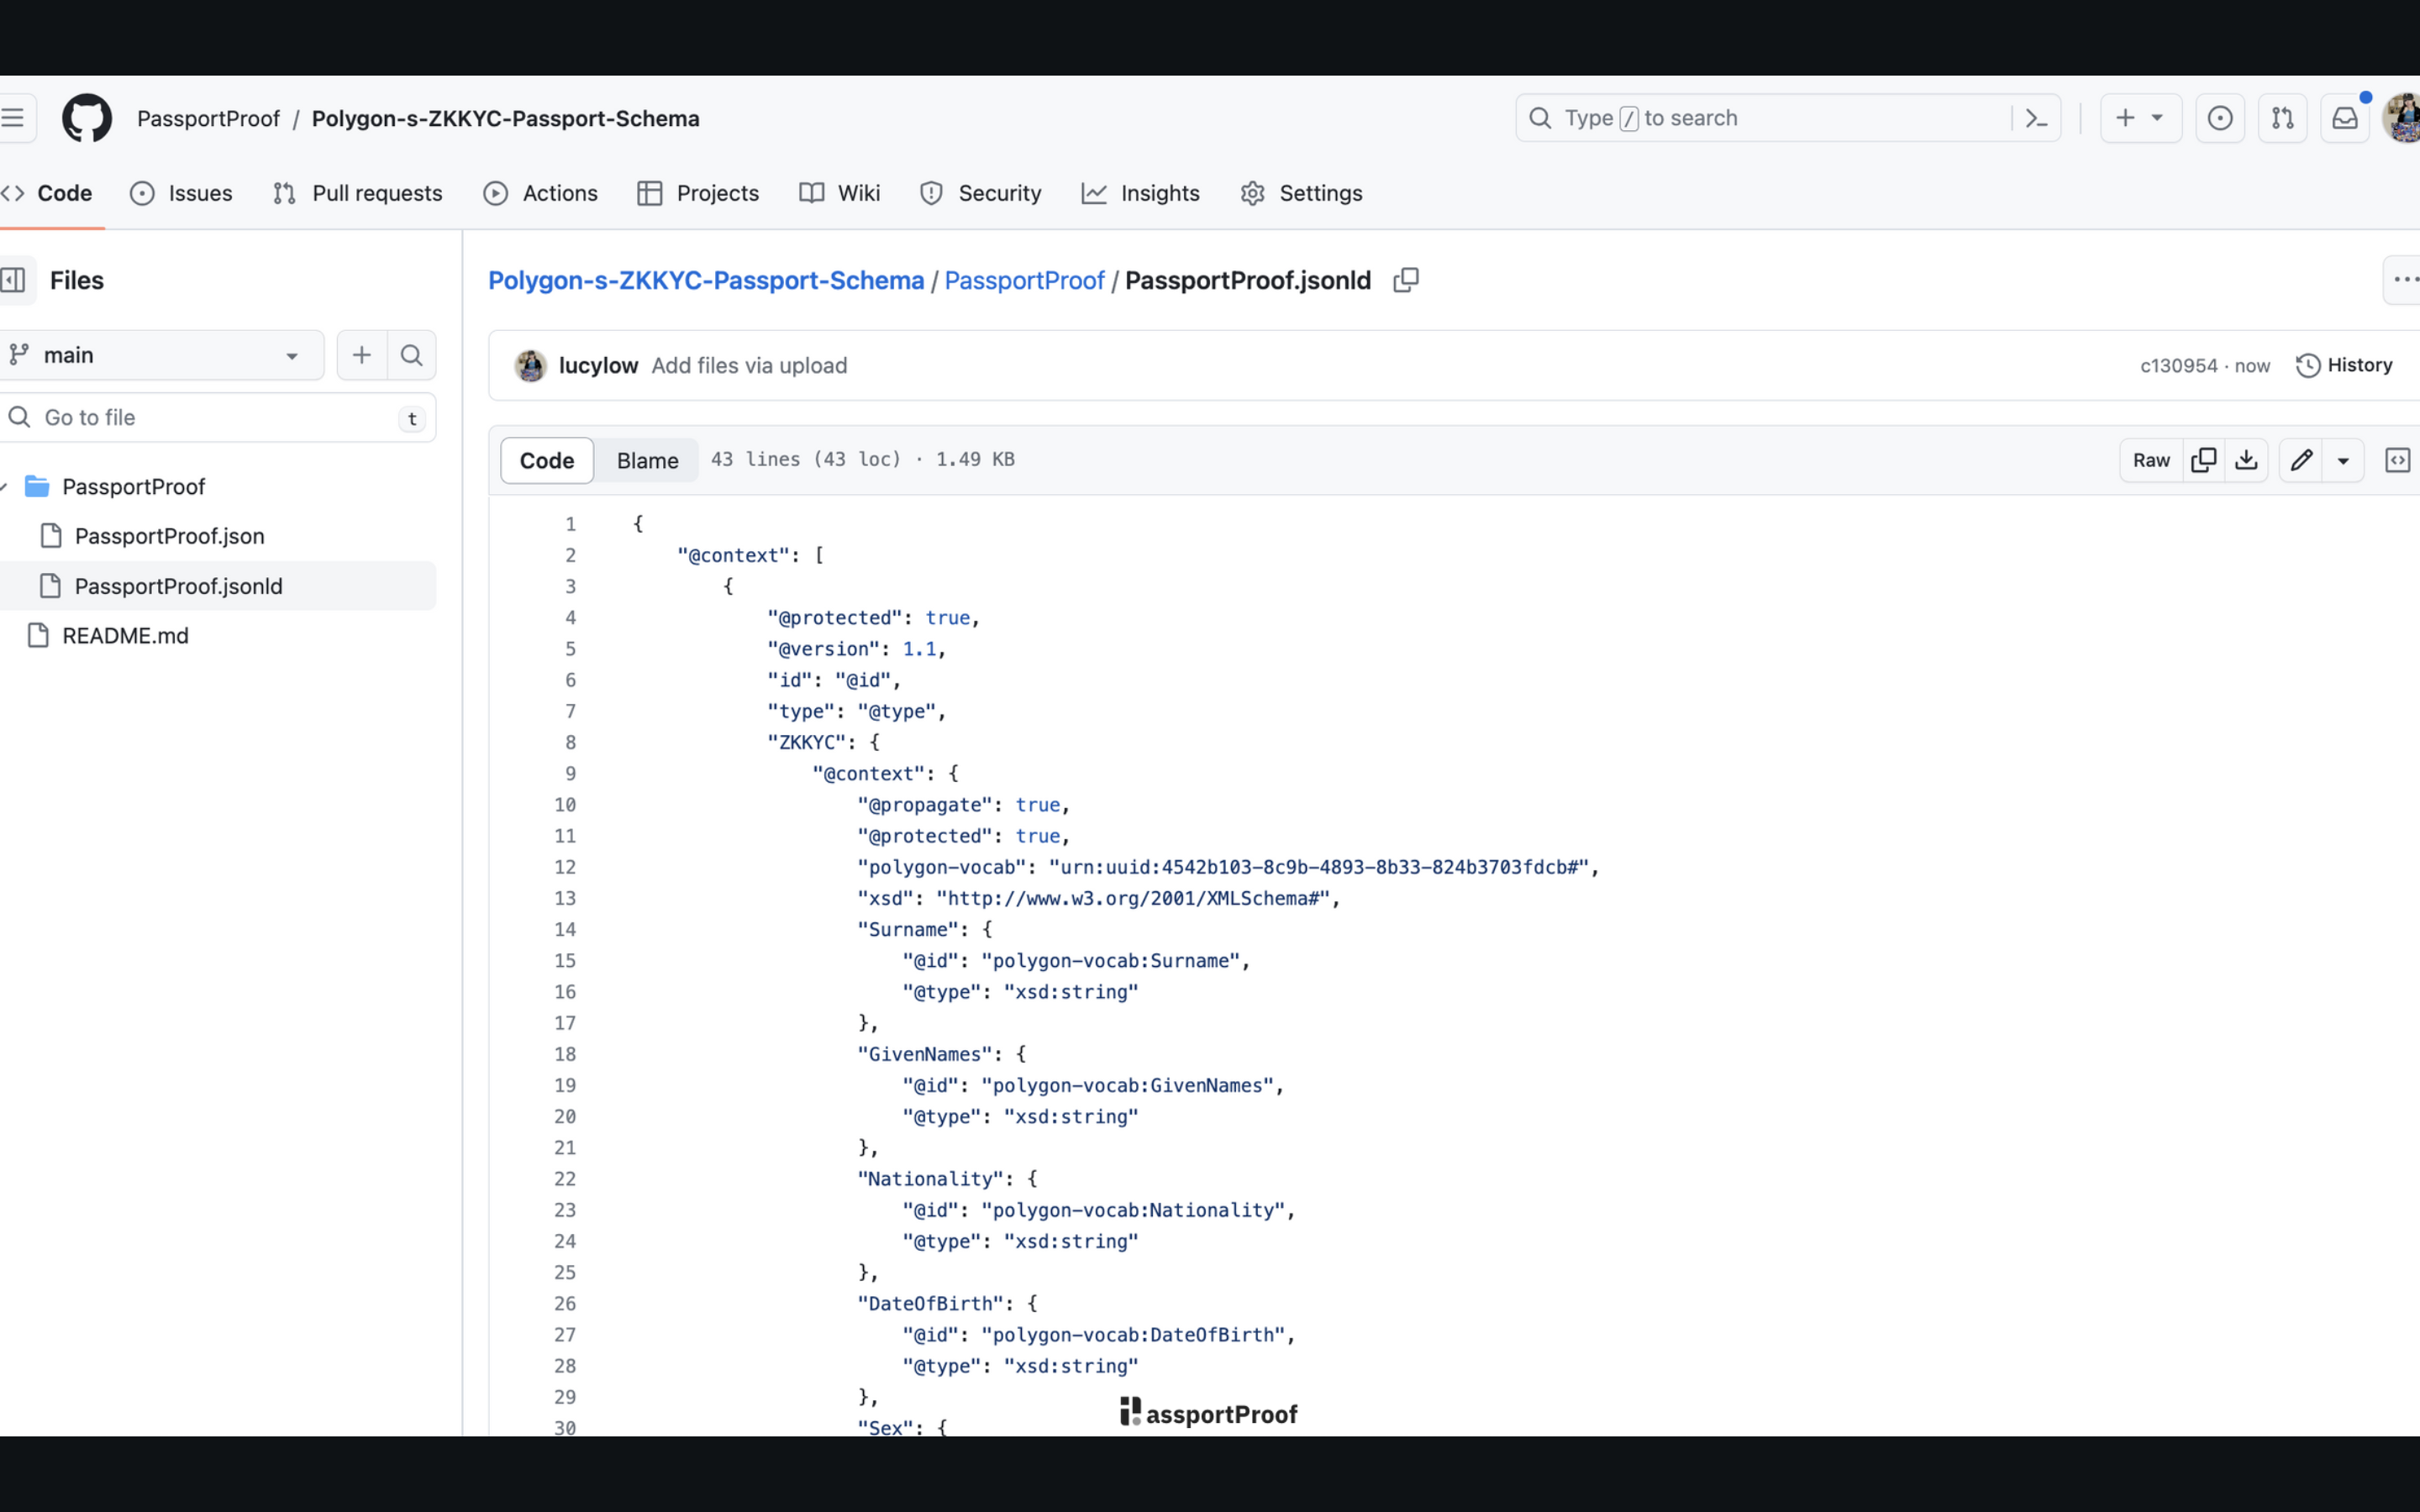2420x1512 pixels.
Task: Copy file path icon next to PassportProof.jsonld
Action: (1405, 281)
